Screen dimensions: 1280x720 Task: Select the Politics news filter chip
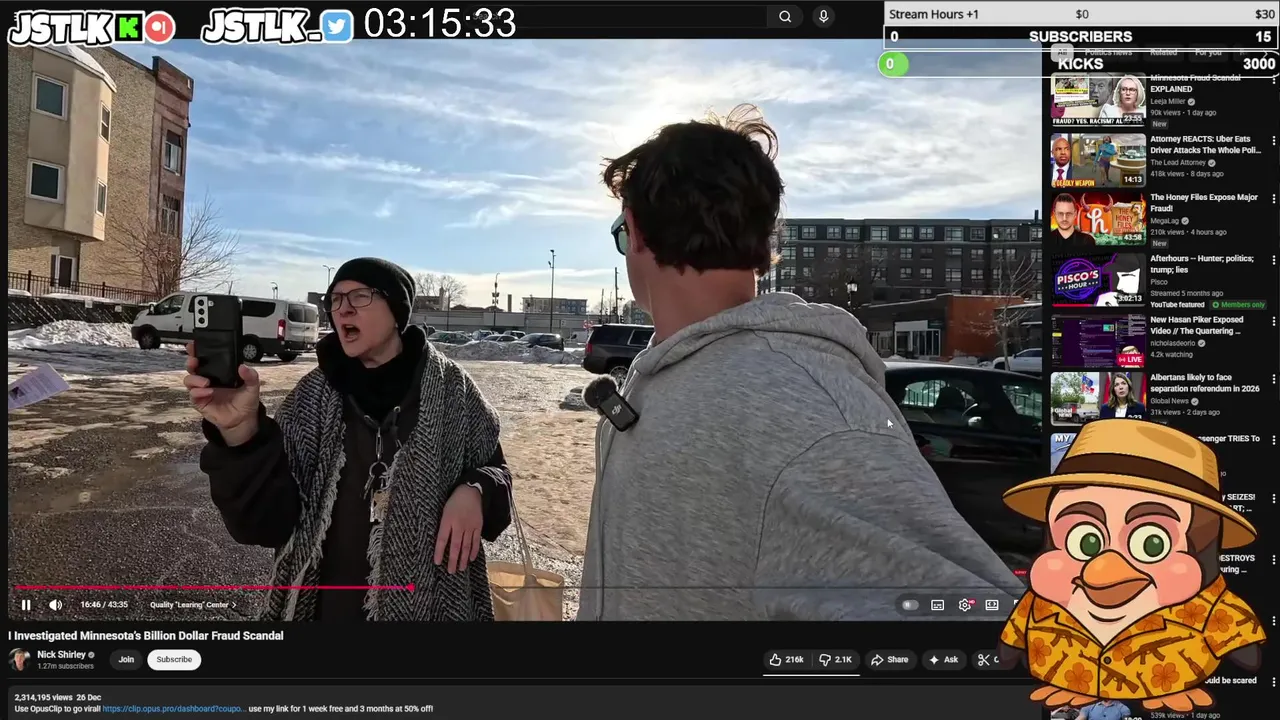click(x=1108, y=52)
